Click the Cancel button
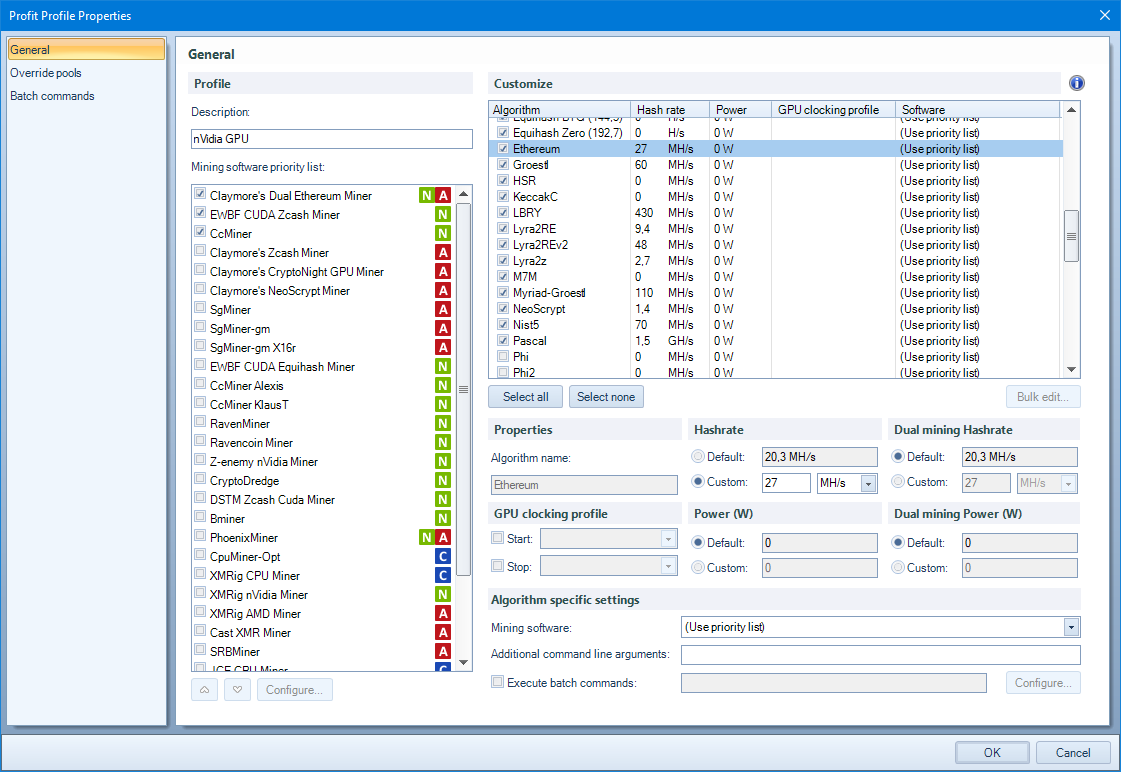 1073,753
